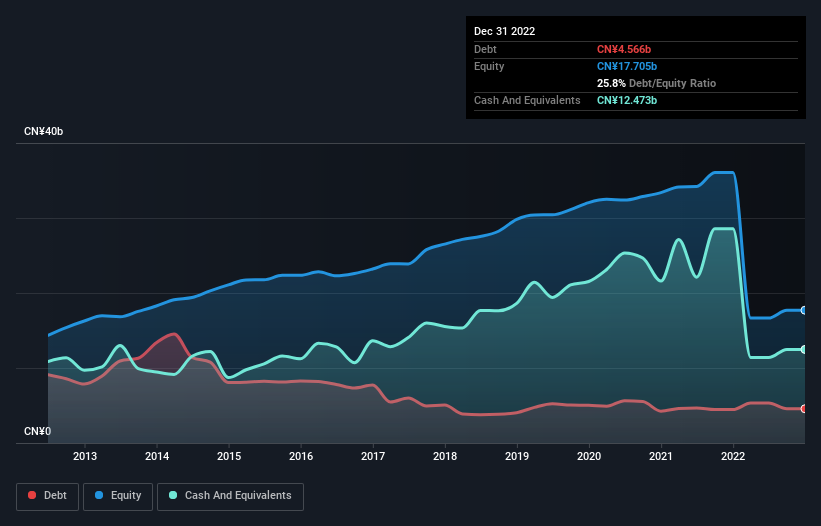Click the 2021 x-axis label
This screenshot has width=821, height=526.
(x=661, y=456)
